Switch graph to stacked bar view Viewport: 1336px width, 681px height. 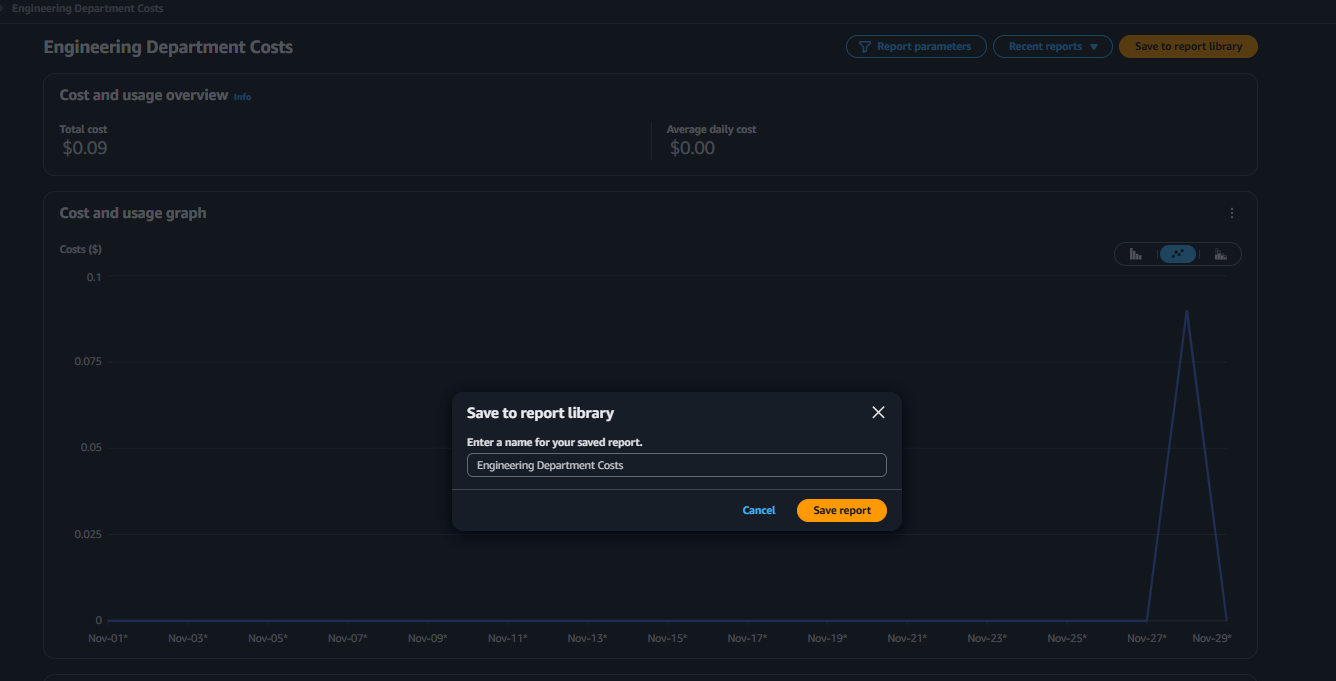tap(1220, 254)
